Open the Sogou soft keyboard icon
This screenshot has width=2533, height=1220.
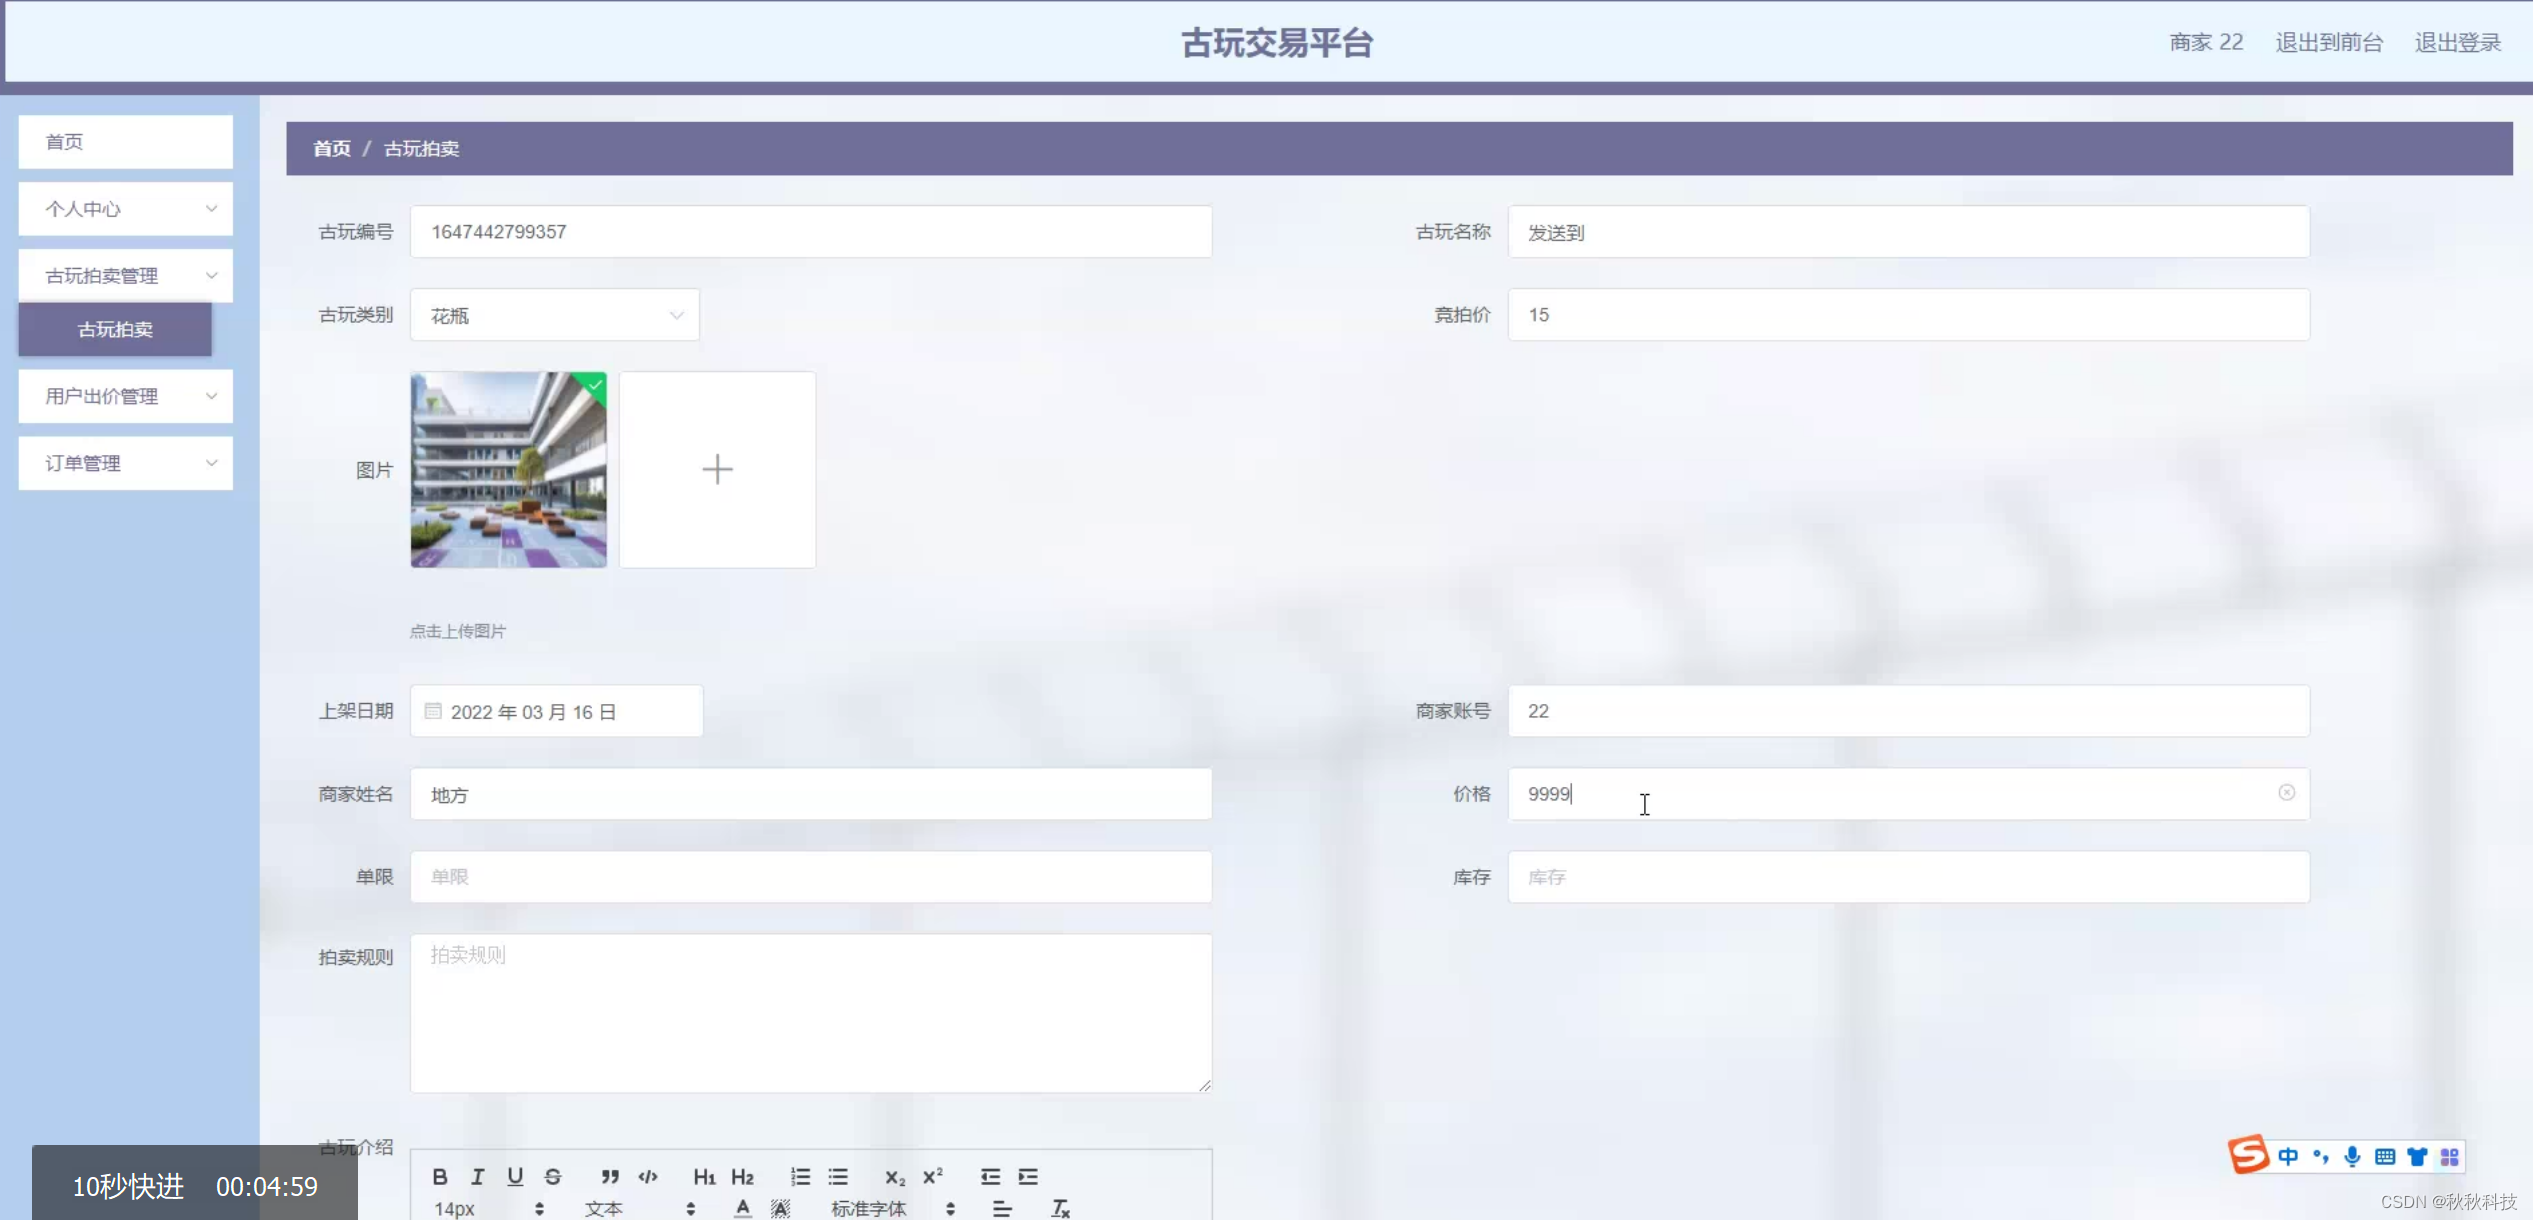2385,1157
